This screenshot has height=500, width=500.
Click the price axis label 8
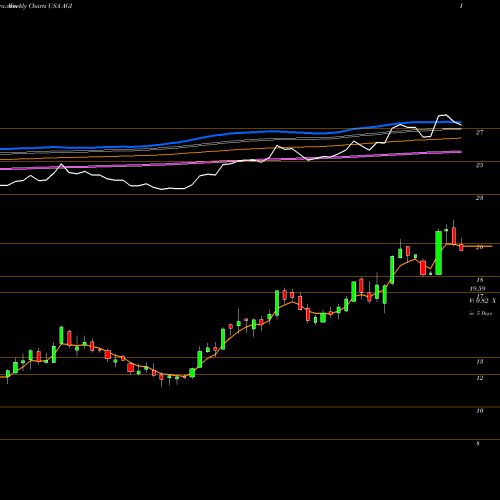coord(478,443)
